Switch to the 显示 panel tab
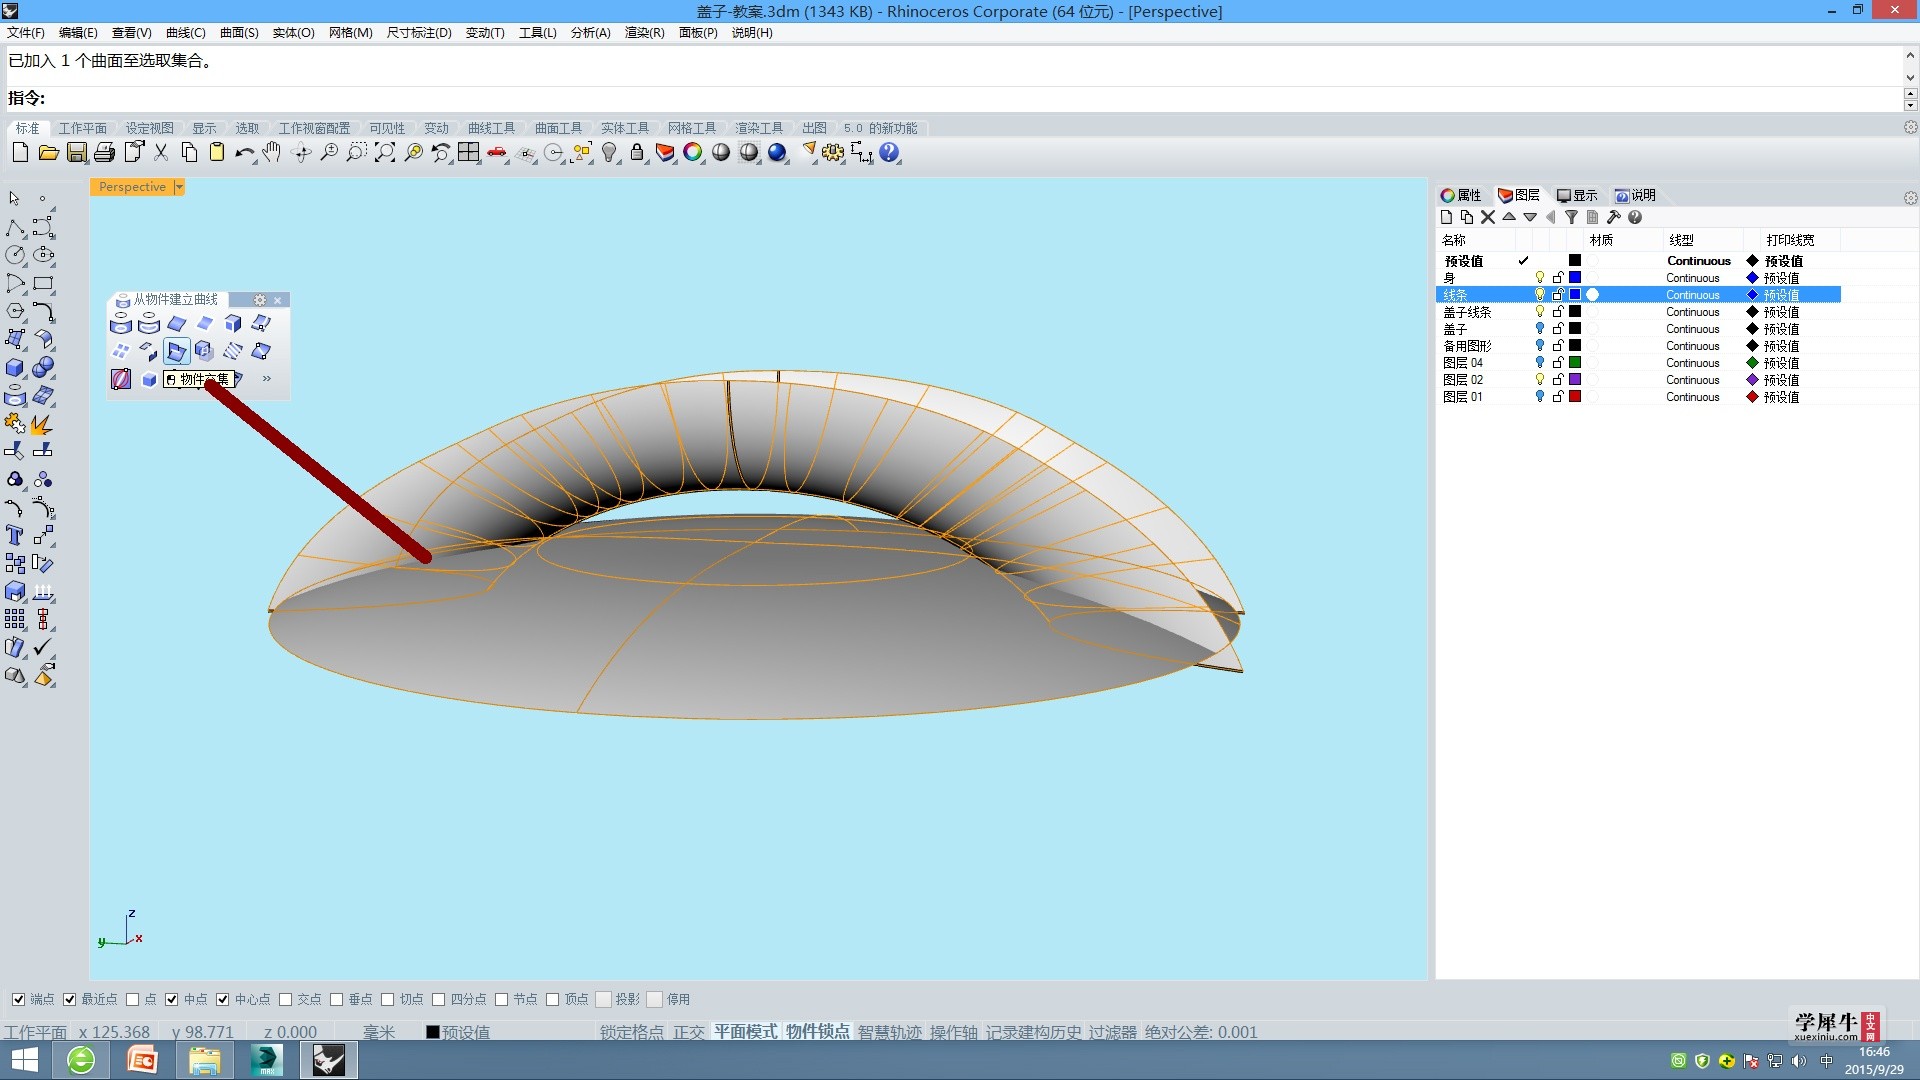The height and width of the screenshot is (1080, 1920). (x=1577, y=195)
